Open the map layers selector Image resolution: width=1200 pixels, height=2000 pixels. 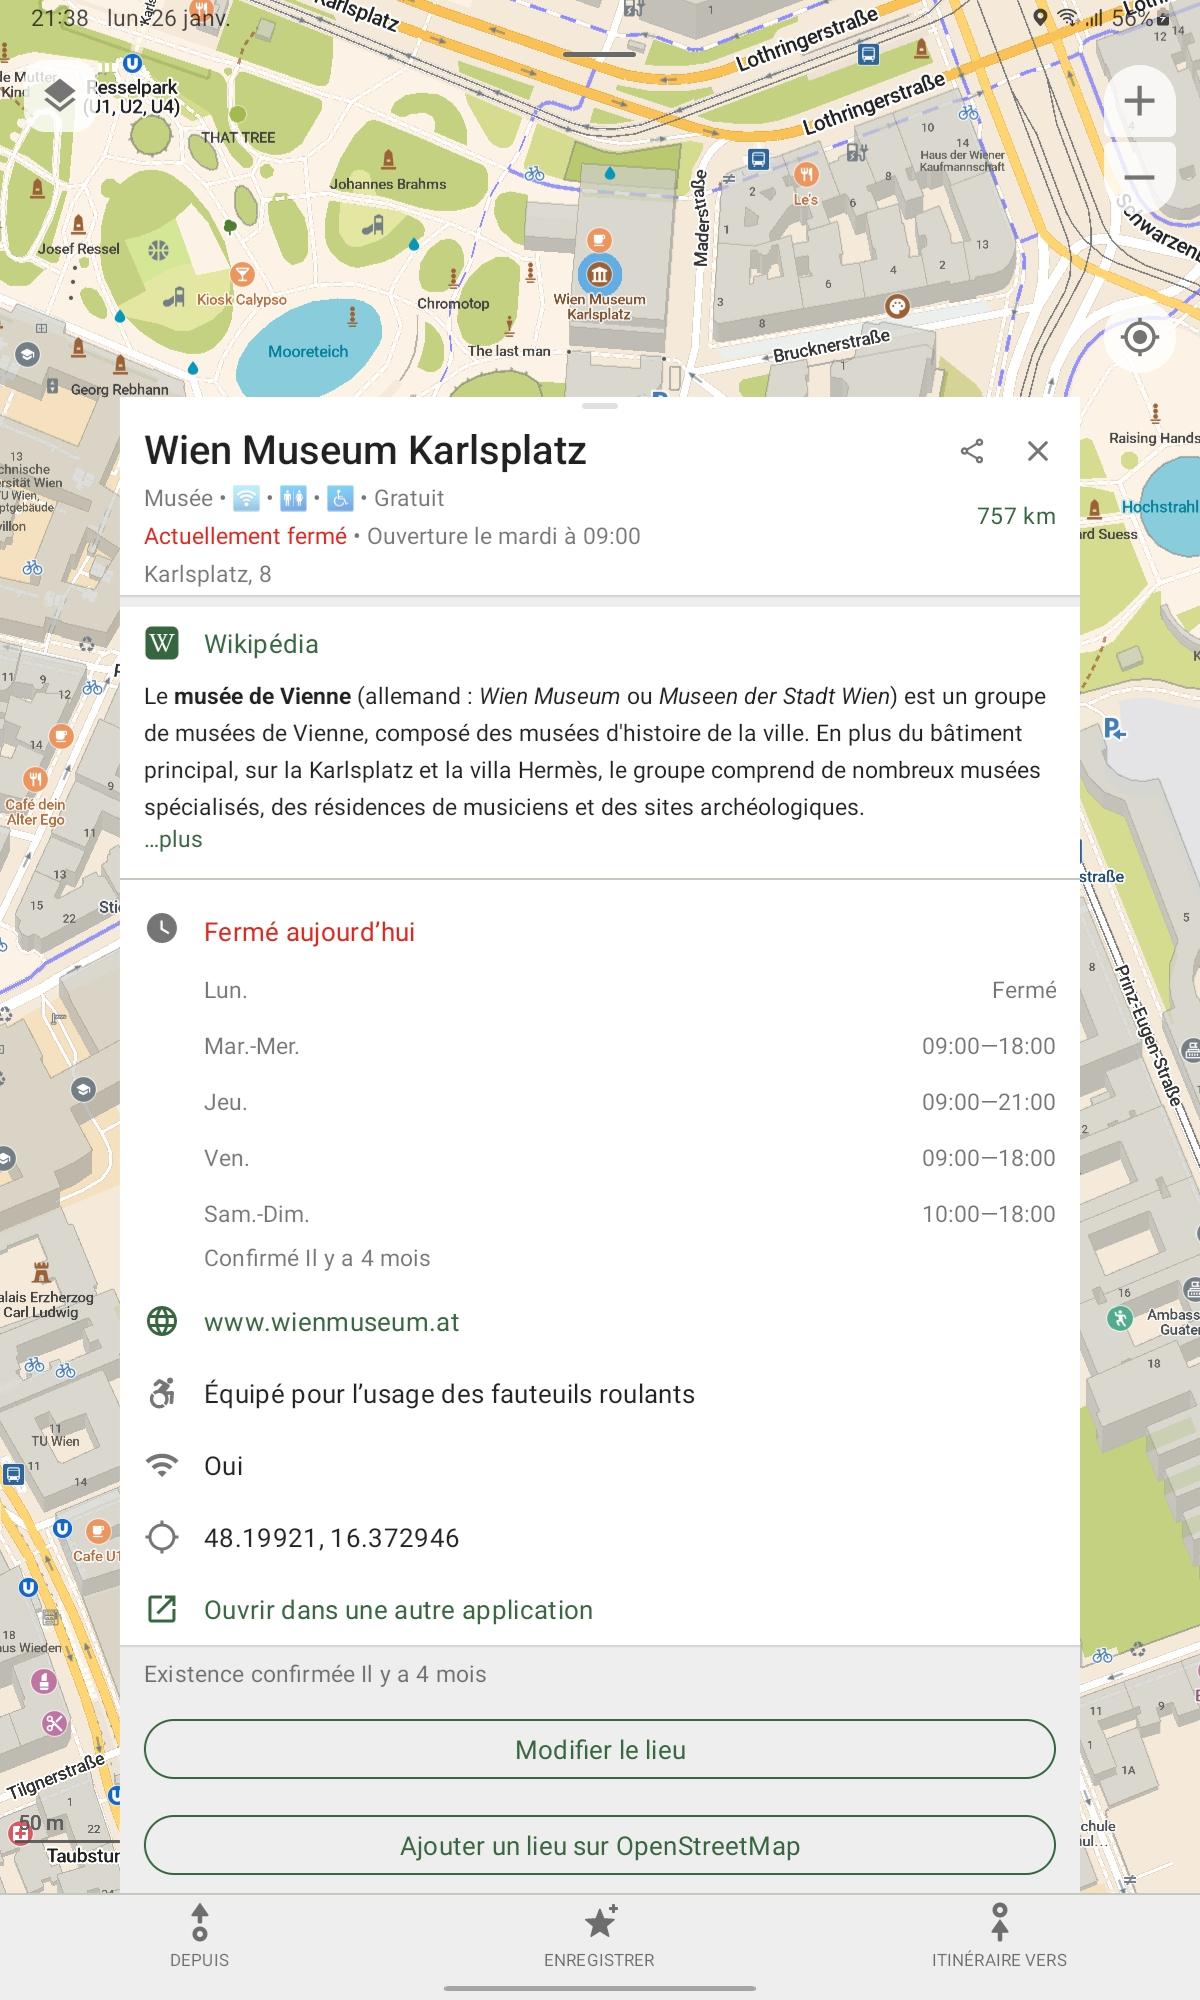pyautogui.click(x=61, y=96)
